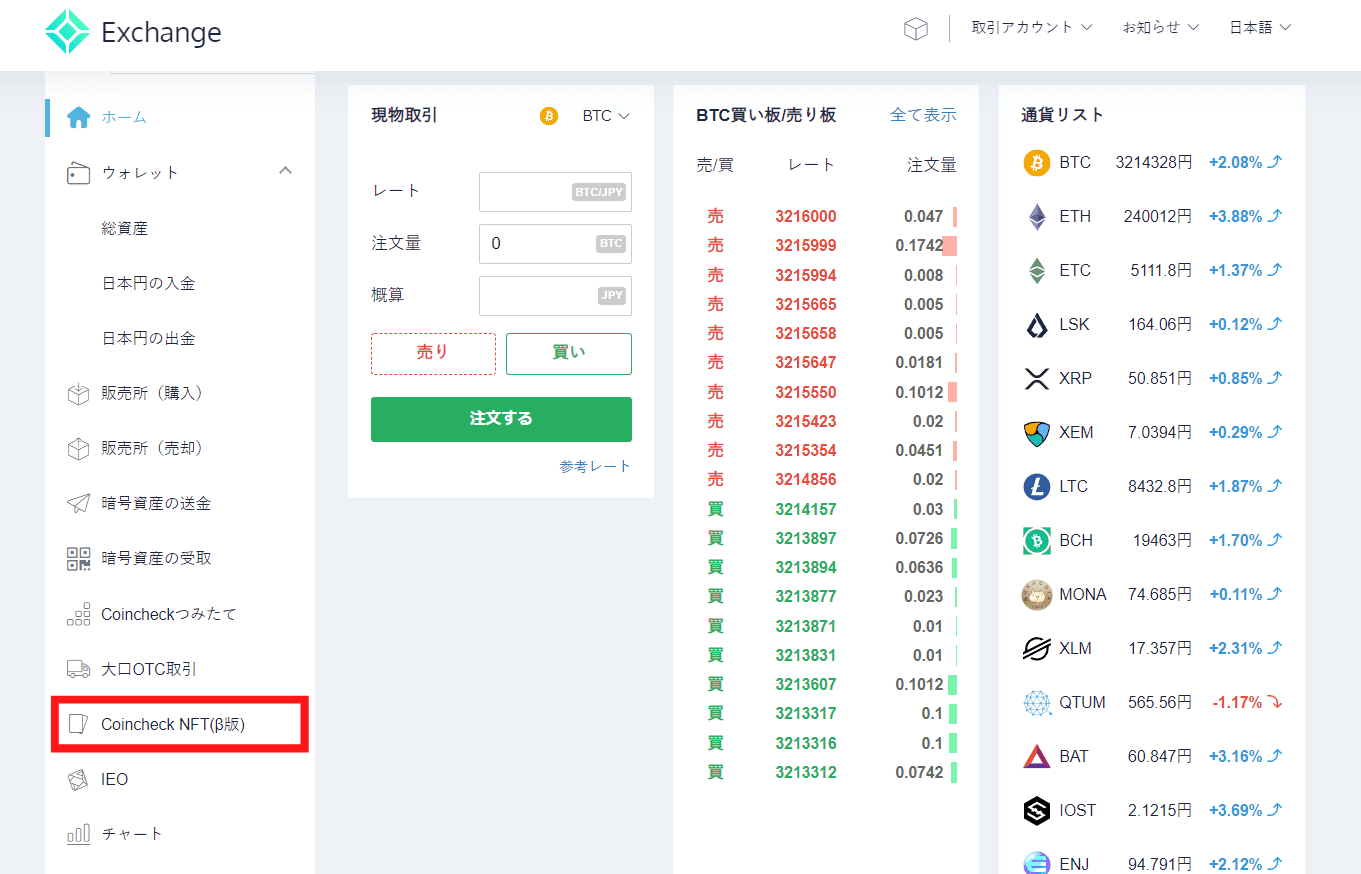Open 日本円の入金 menu item
Image resolution: width=1361 pixels, height=874 pixels.
(x=148, y=283)
